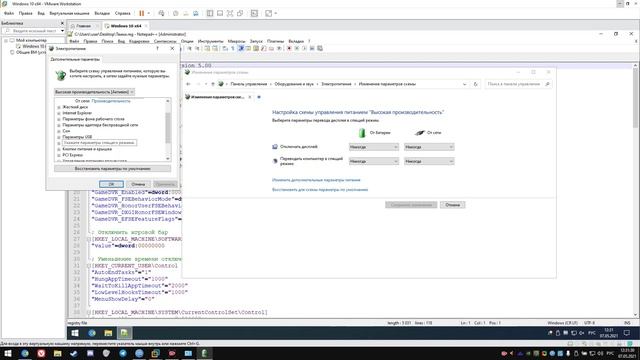
Task: Open guest notification center icon
Action: pyautogui.click(x=627, y=333)
